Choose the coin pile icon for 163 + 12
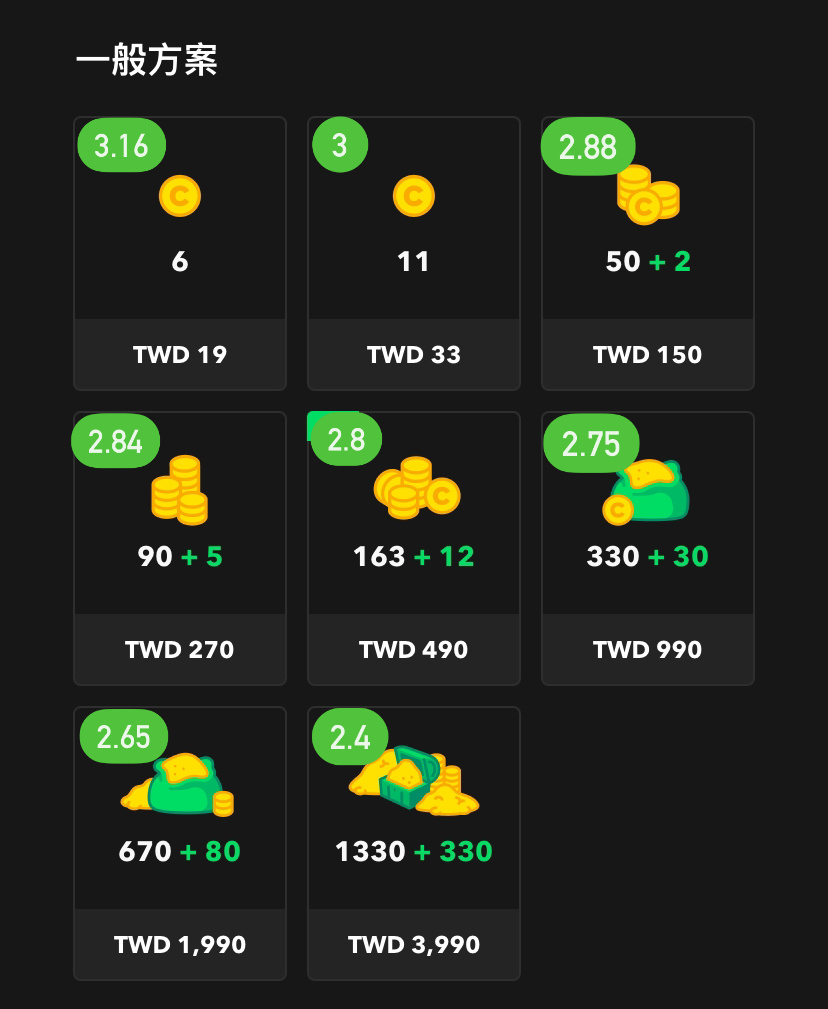This screenshot has width=828, height=1009. [417, 487]
